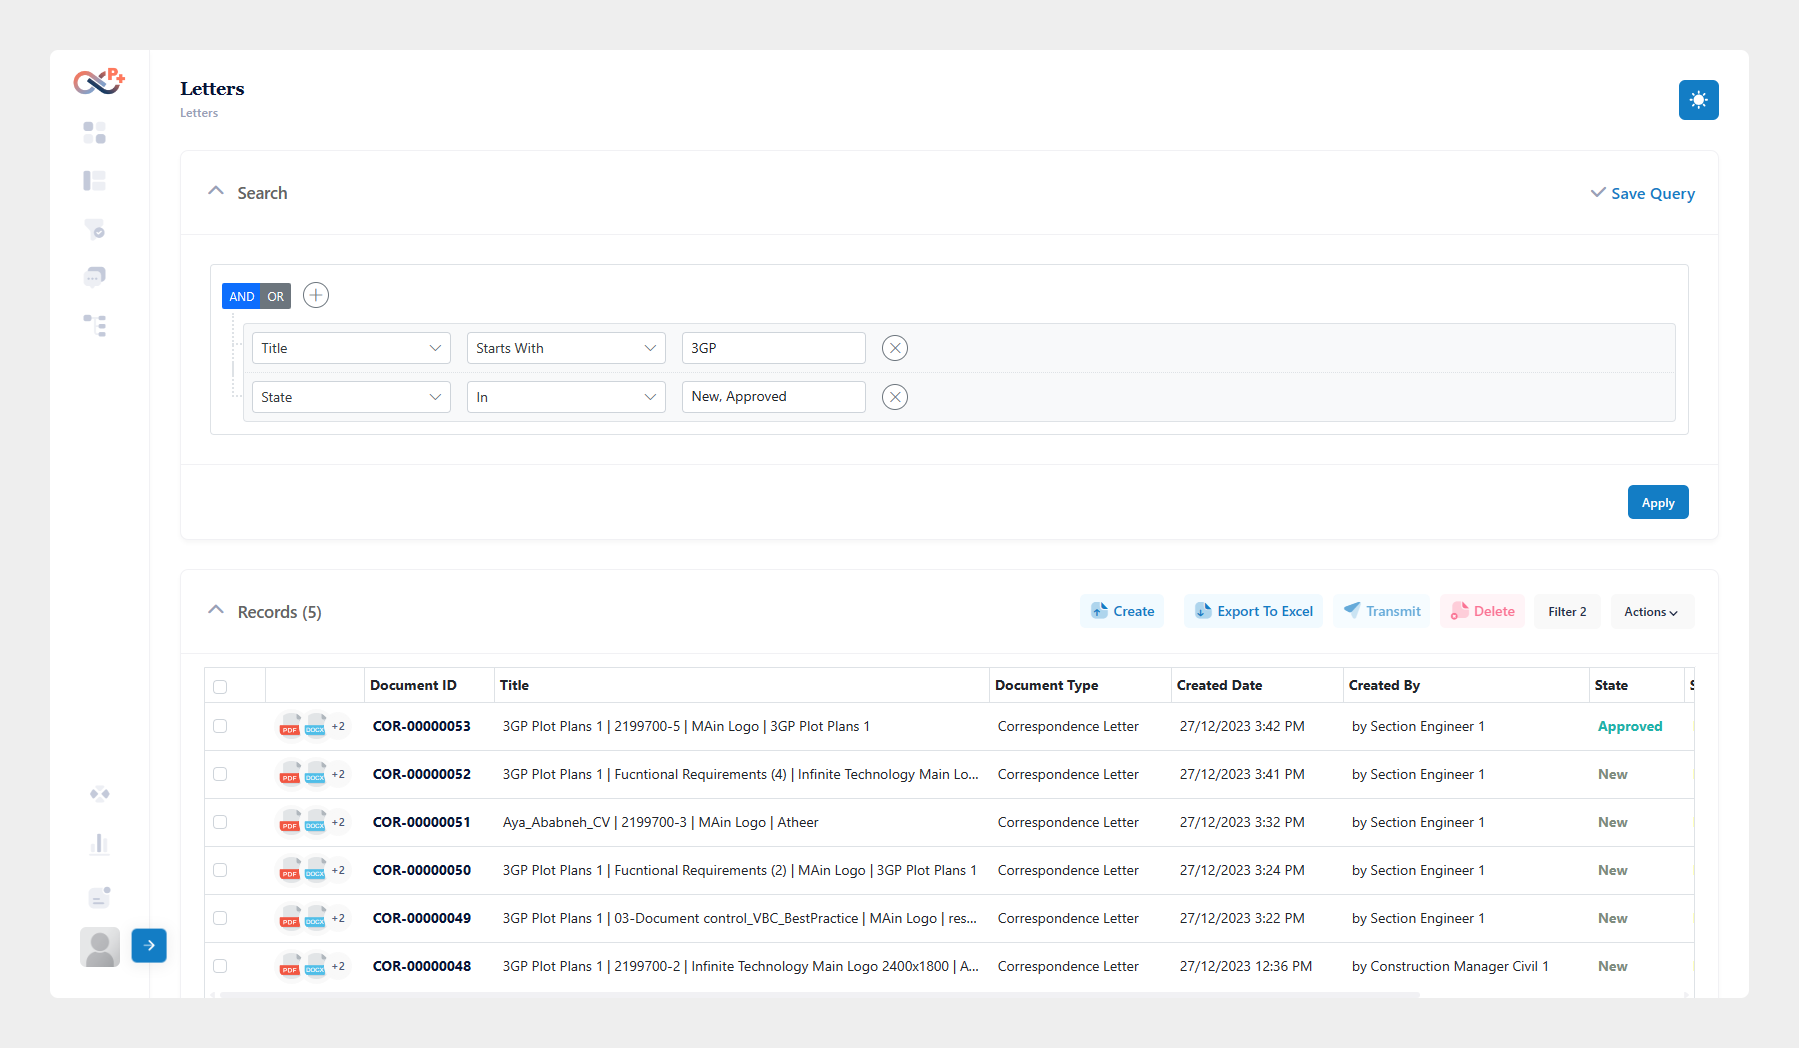Select OR logic operator
Viewport: 1799px width, 1048px height.
[276, 296]
